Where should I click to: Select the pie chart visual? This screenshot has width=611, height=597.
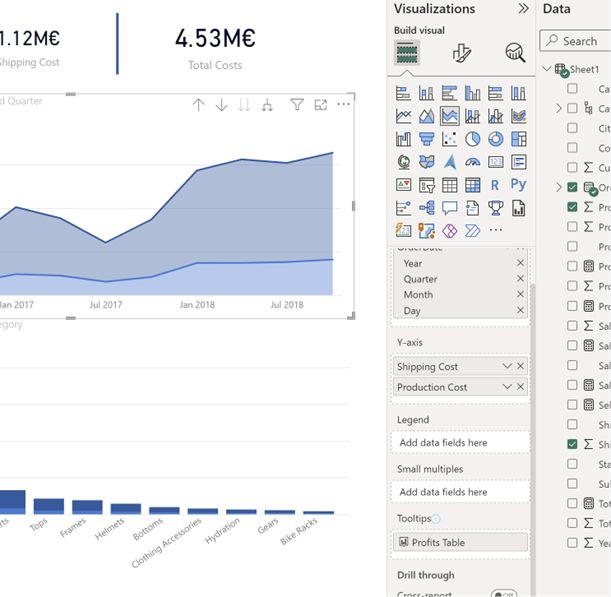coord(473,139)
